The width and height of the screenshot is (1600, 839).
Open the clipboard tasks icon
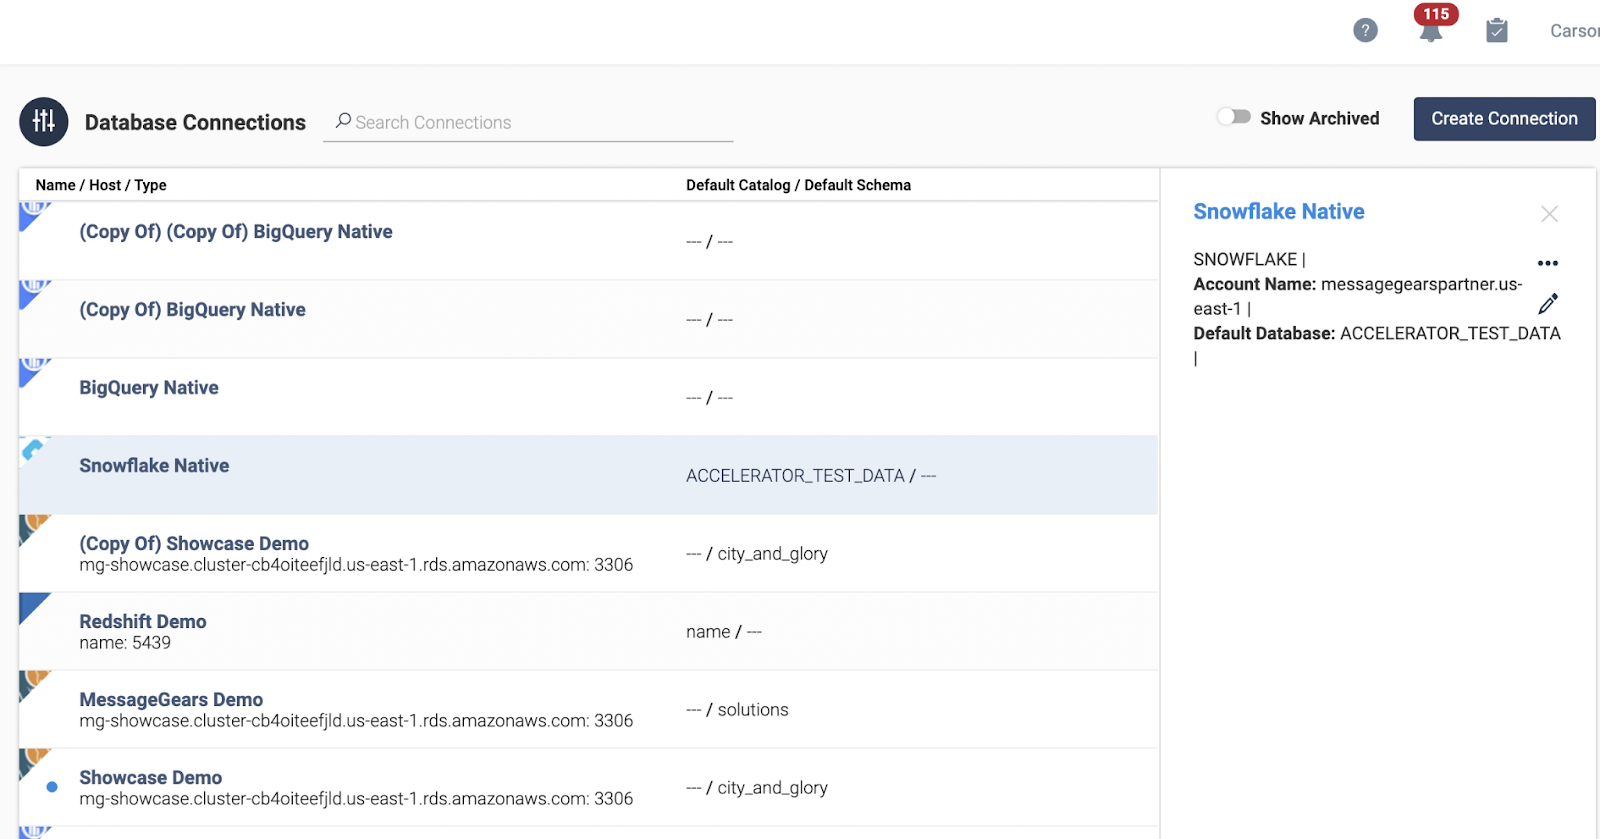pos(1496,30)
